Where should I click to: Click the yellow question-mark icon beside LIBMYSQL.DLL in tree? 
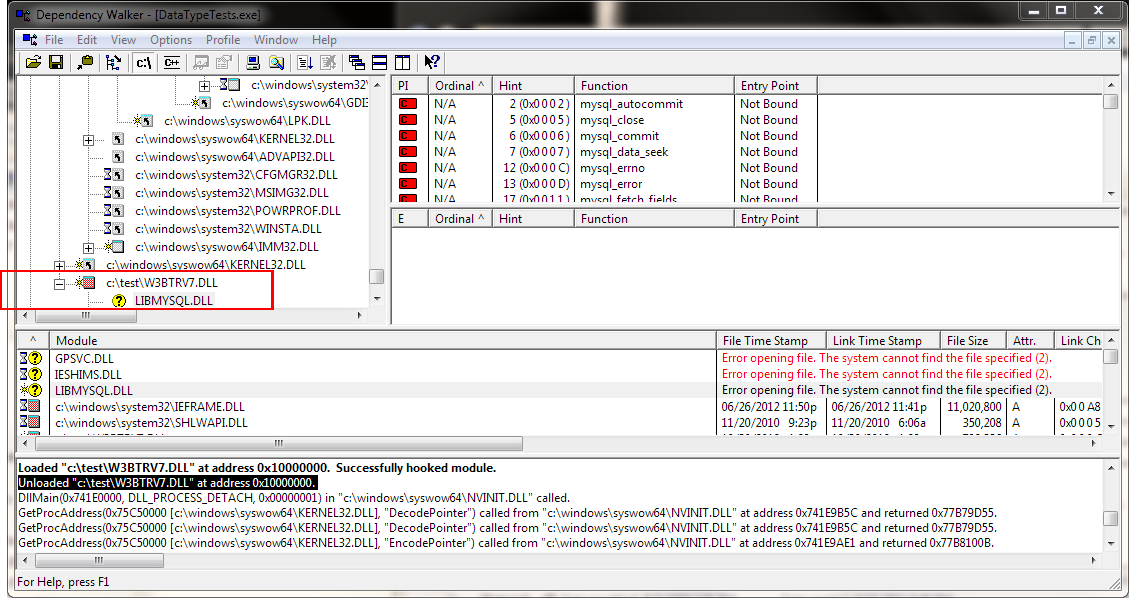click(120, 301)
